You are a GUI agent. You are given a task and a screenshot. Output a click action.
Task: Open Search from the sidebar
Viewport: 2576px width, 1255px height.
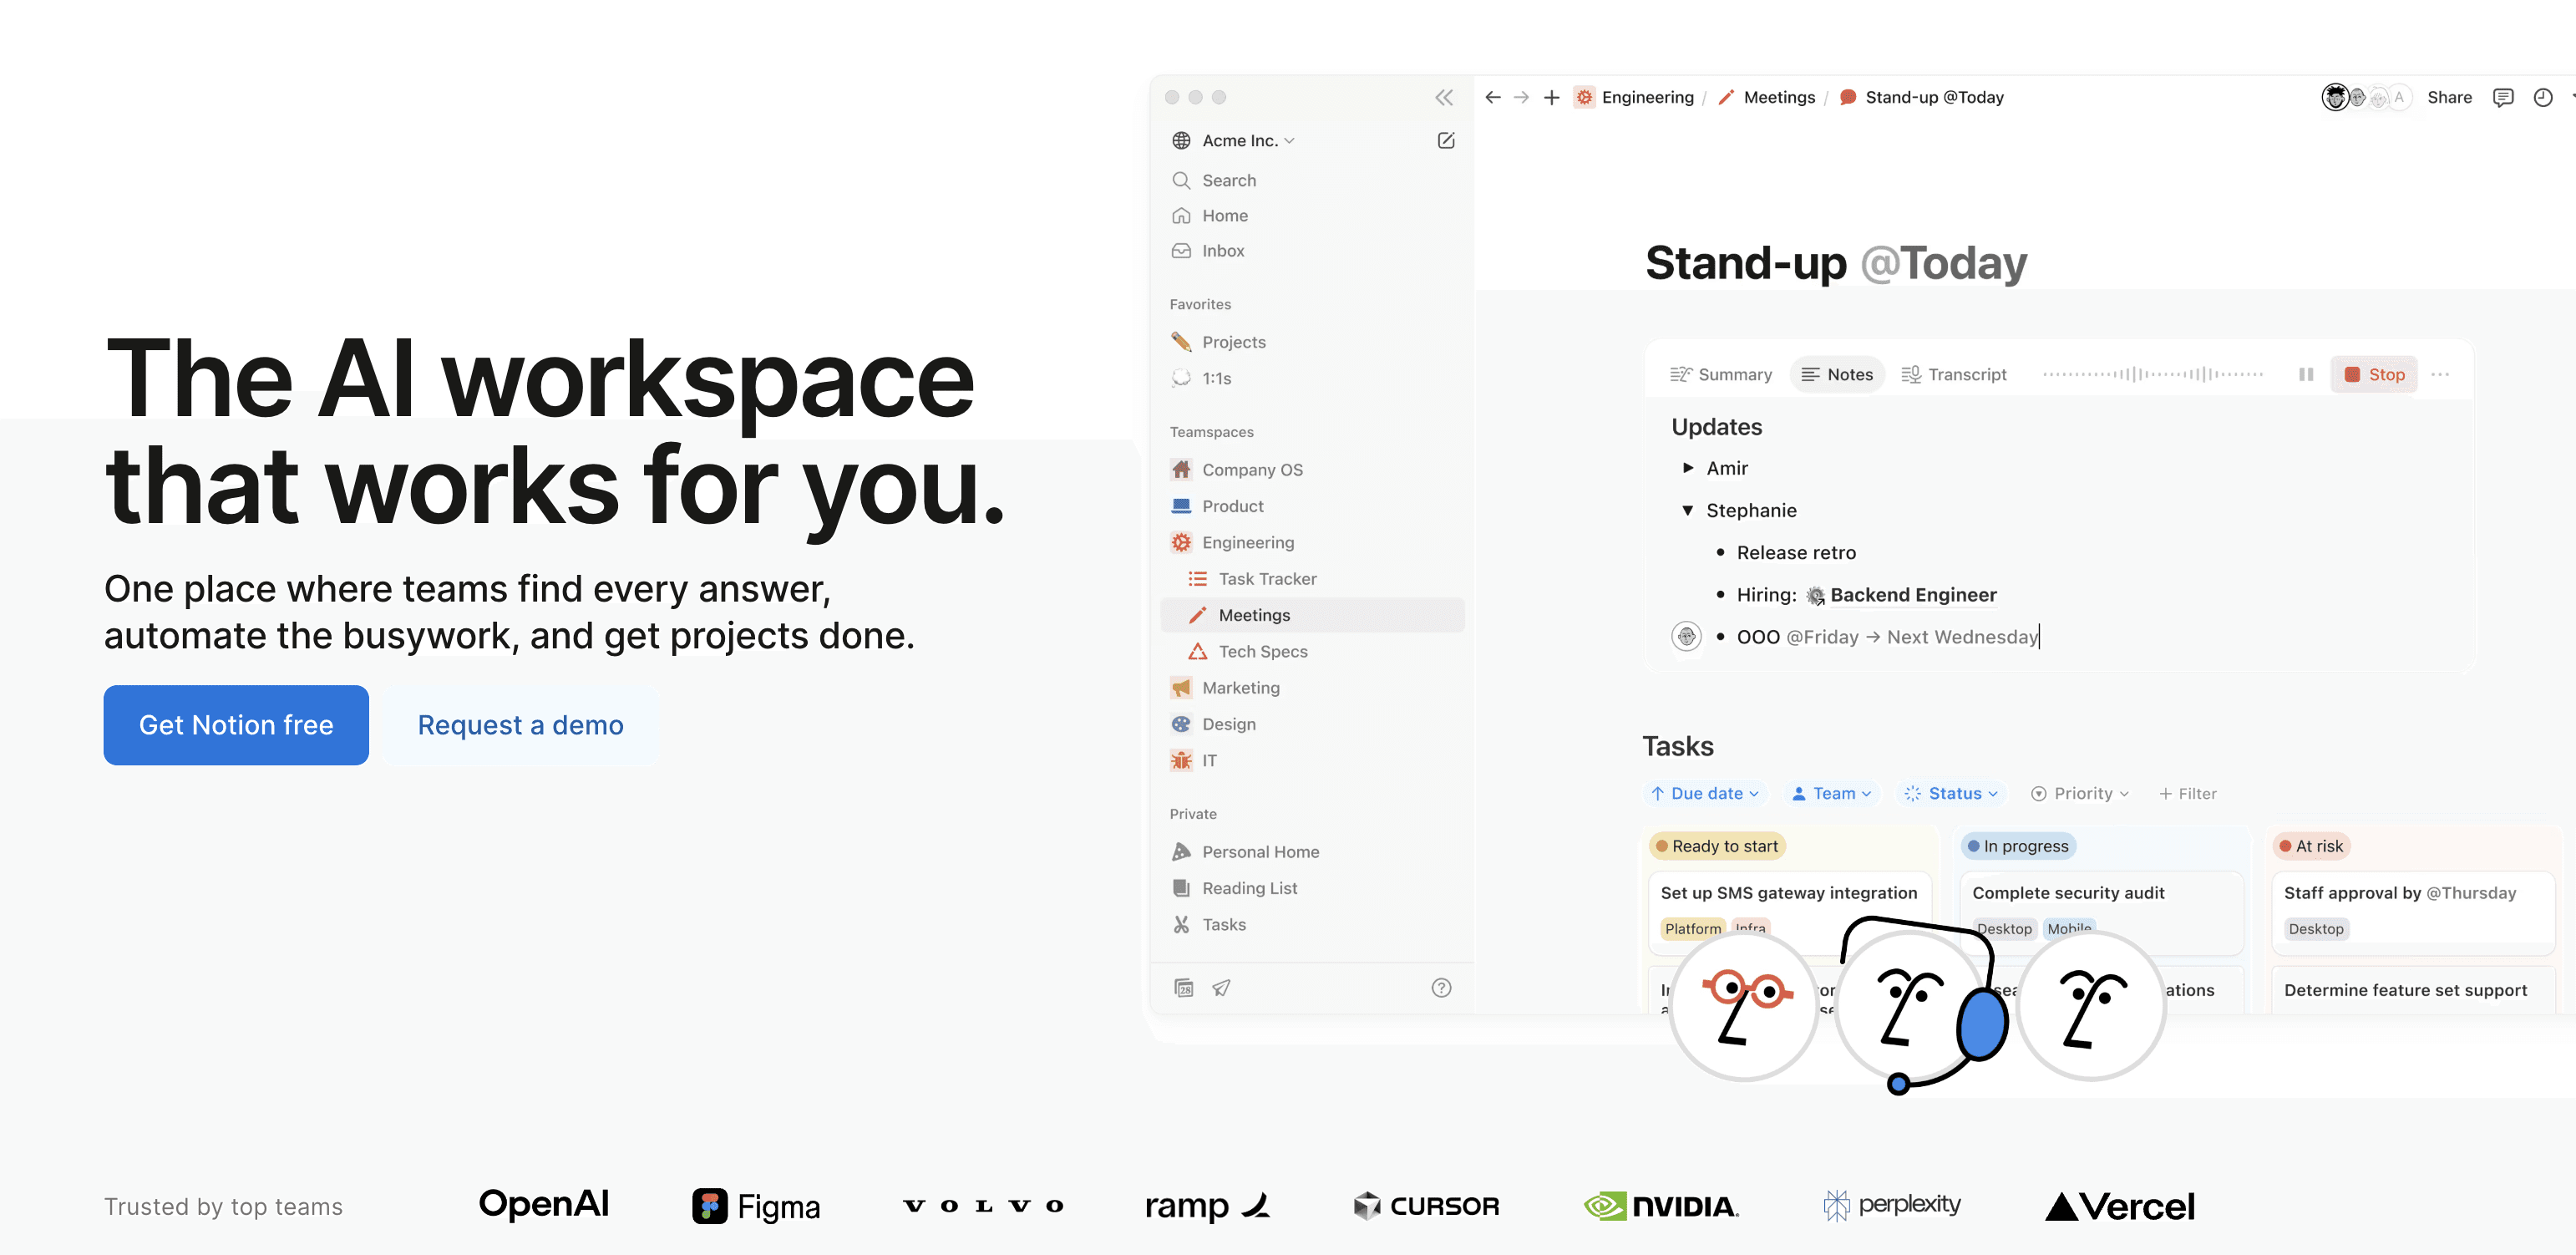[x=1228, y=180]
